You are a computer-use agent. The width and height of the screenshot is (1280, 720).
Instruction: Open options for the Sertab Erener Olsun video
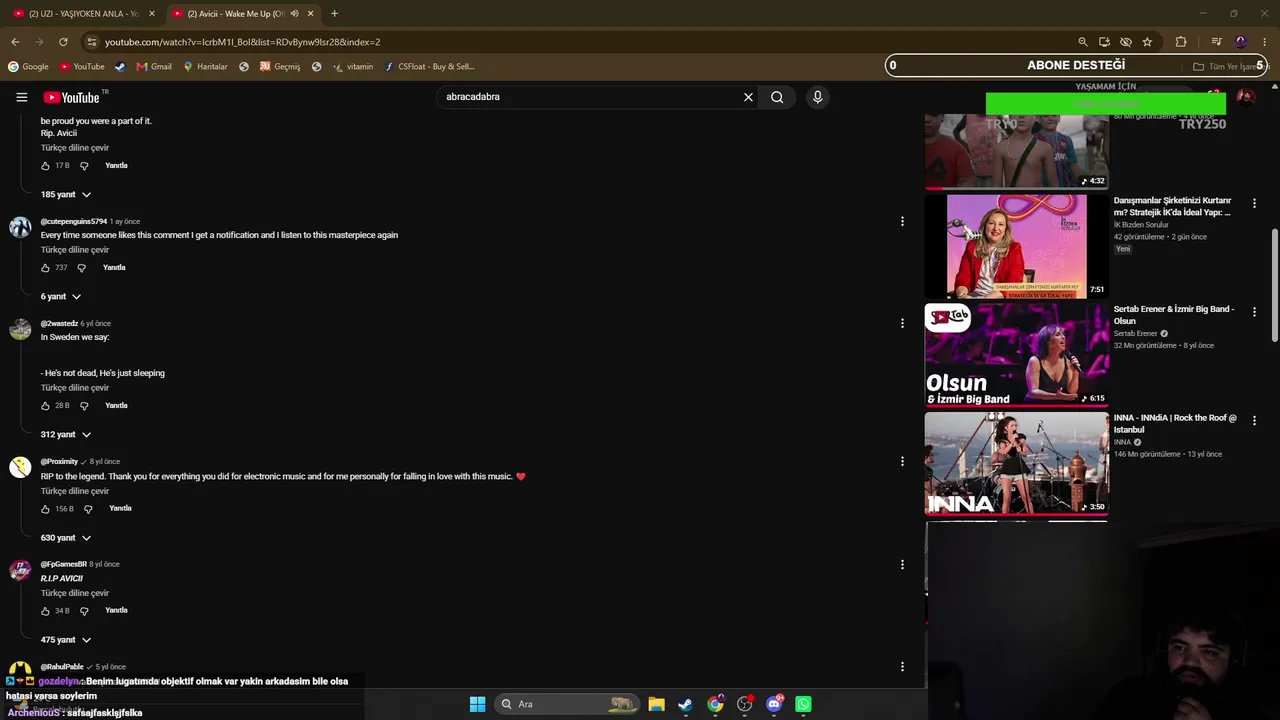(1254, 312)
